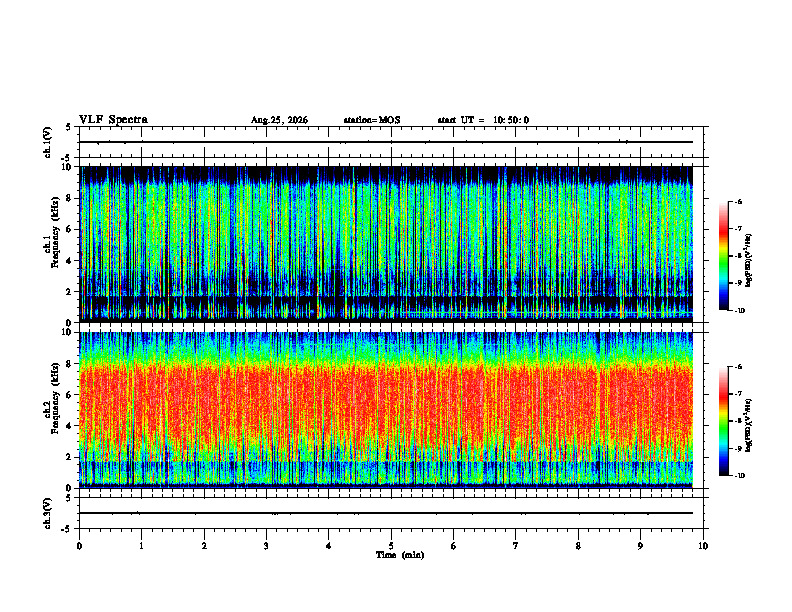Click the VLF Spectra title text
792x612 pixels.
[x=113, y=120]
